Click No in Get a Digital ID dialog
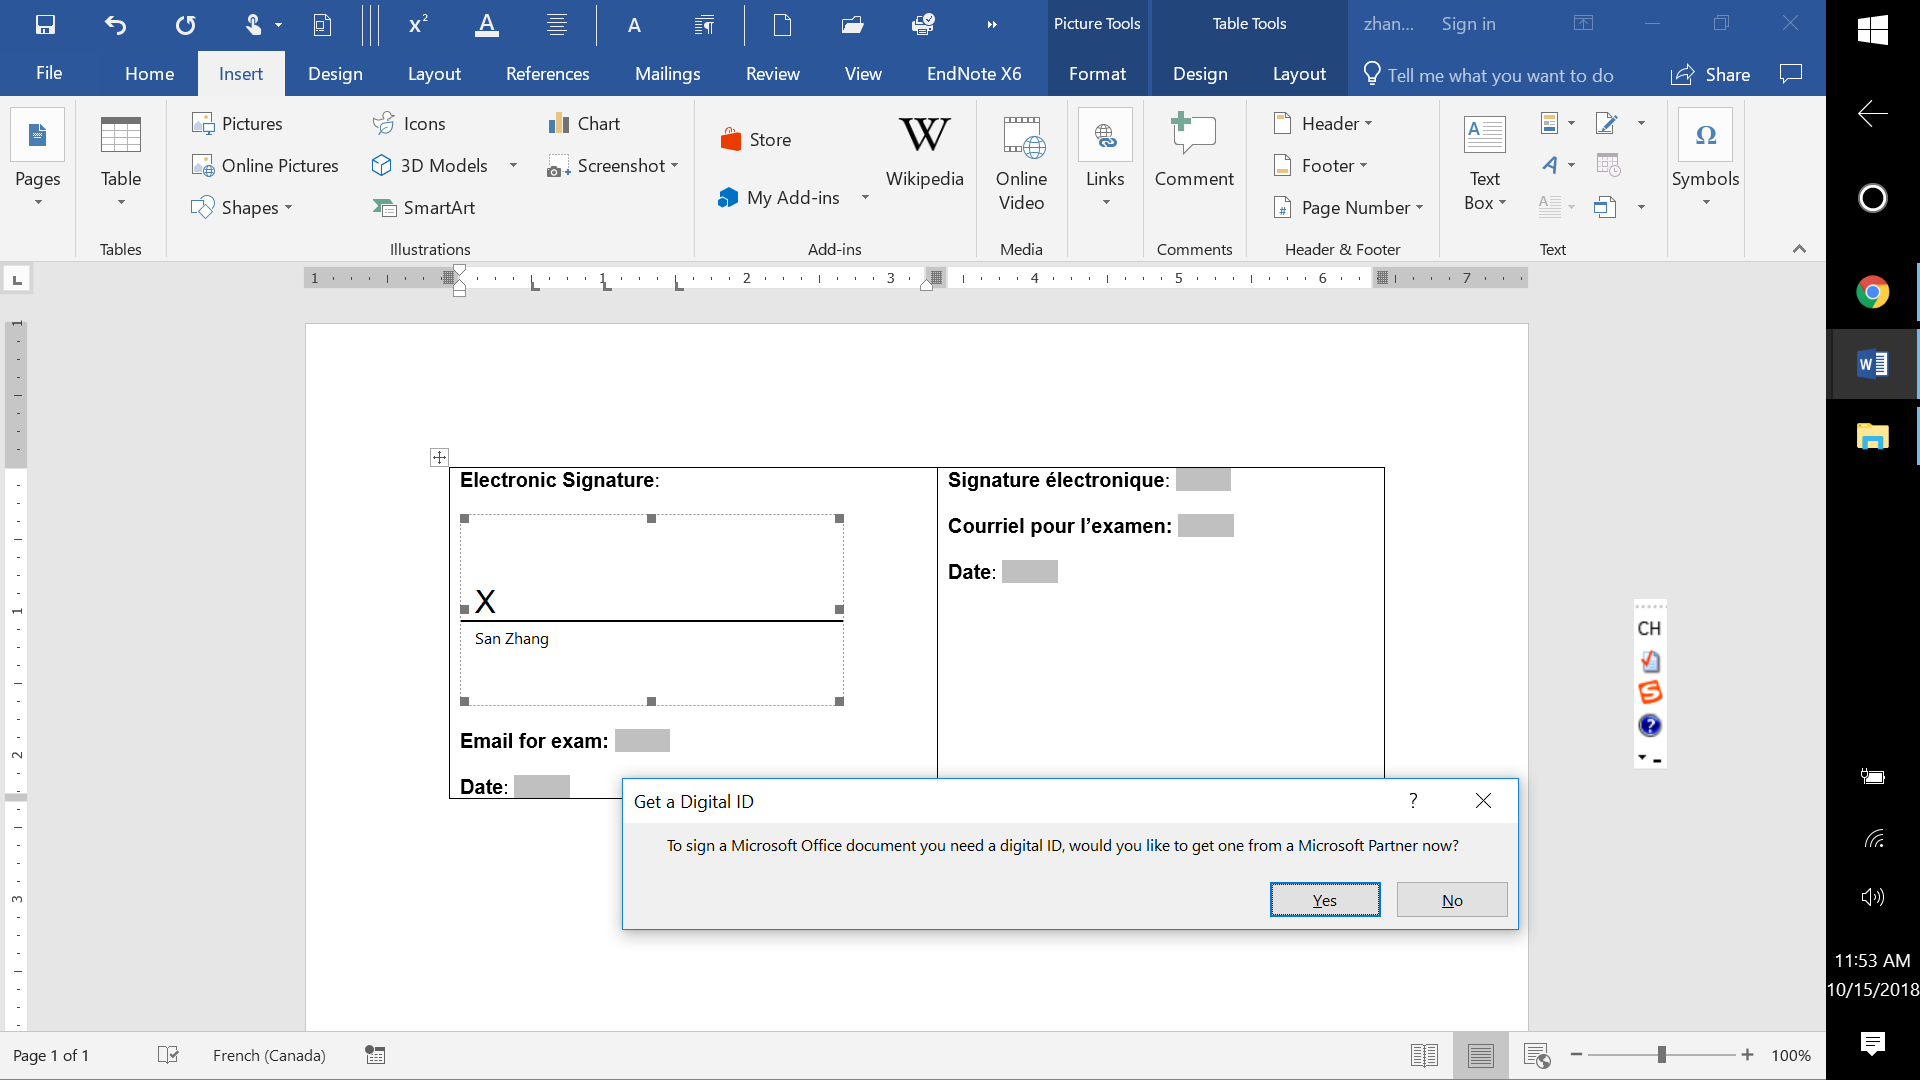The image size is (1920, 1080). pos(1452,900)
